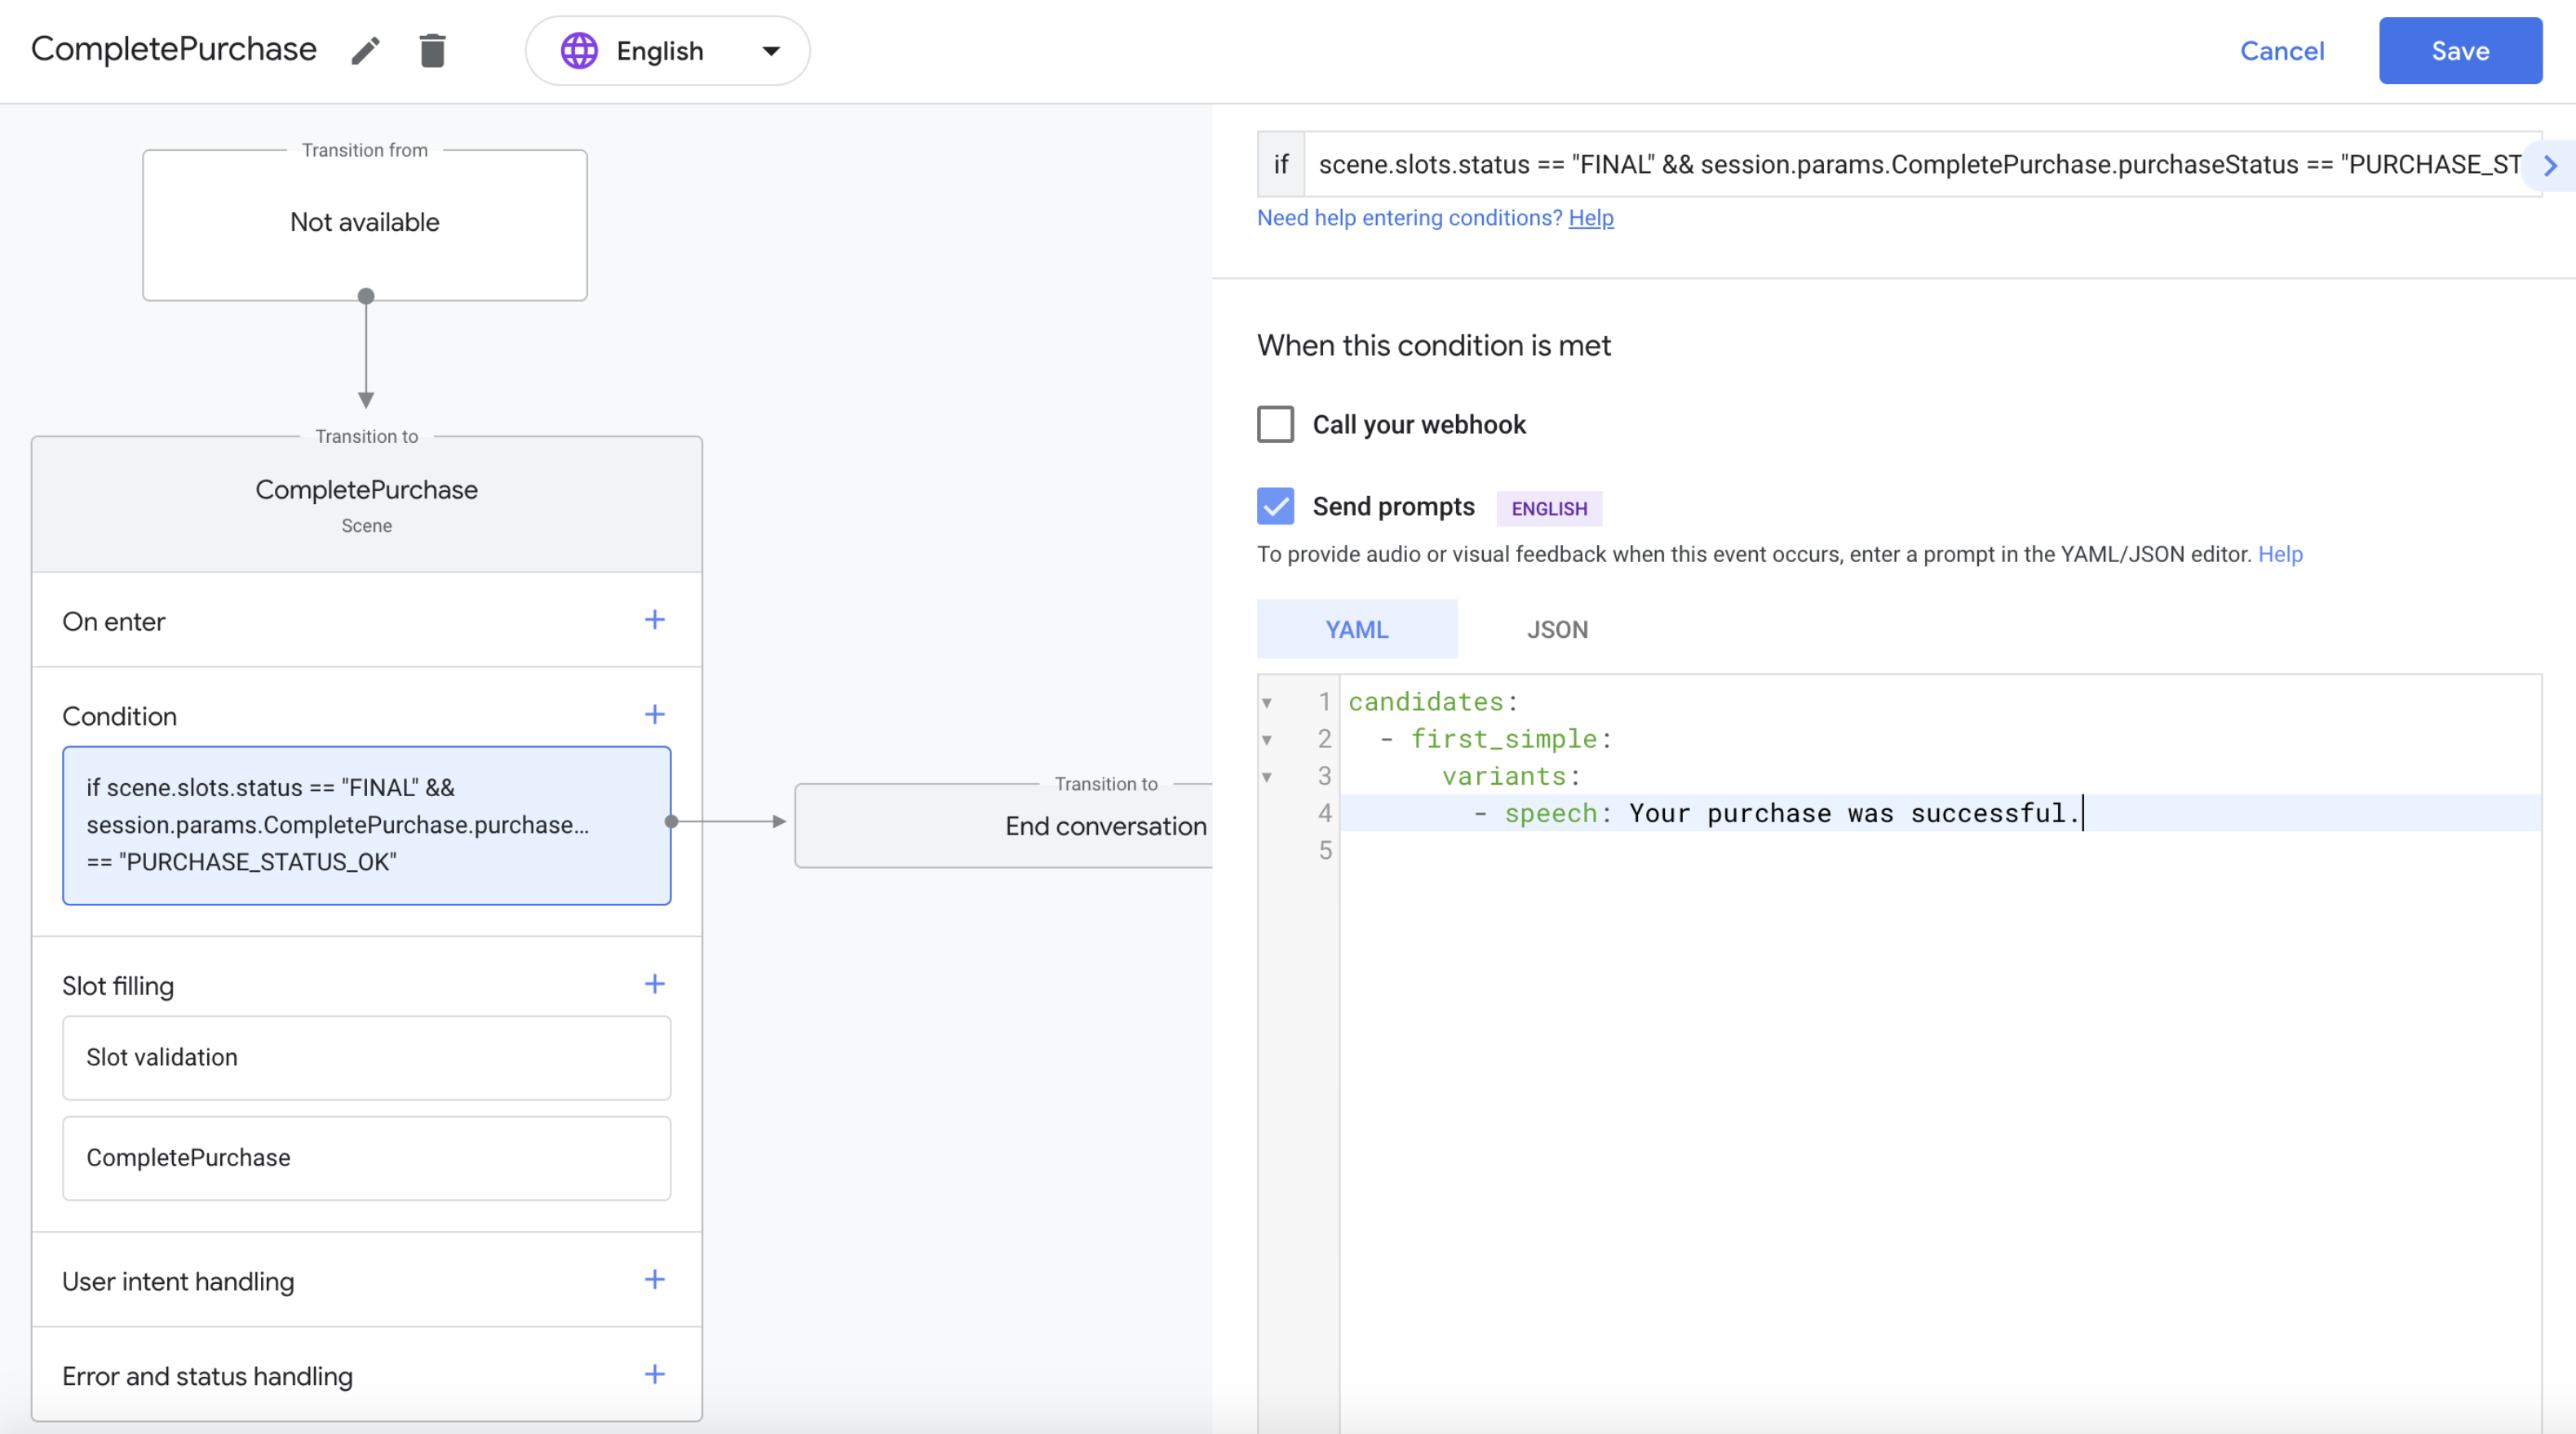Click the globe icon in the language selector
The width and height of the screenshot is (2576, 1434).
tap(579, 51)
